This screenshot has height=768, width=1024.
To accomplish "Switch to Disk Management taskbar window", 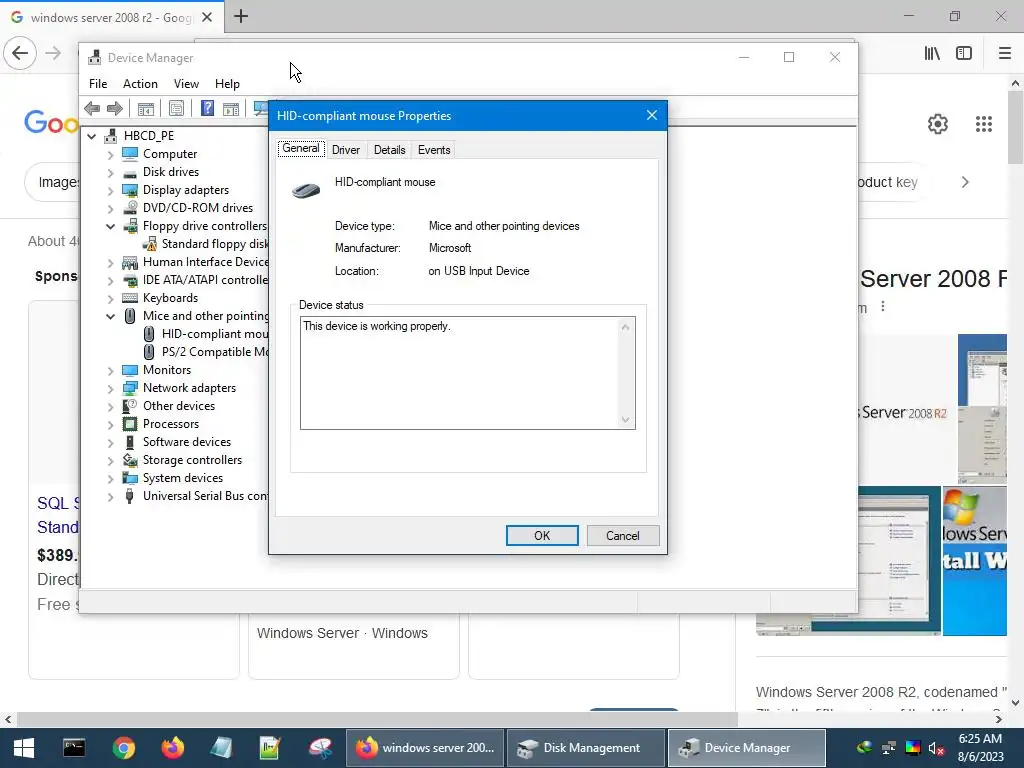I will point(585,748).
